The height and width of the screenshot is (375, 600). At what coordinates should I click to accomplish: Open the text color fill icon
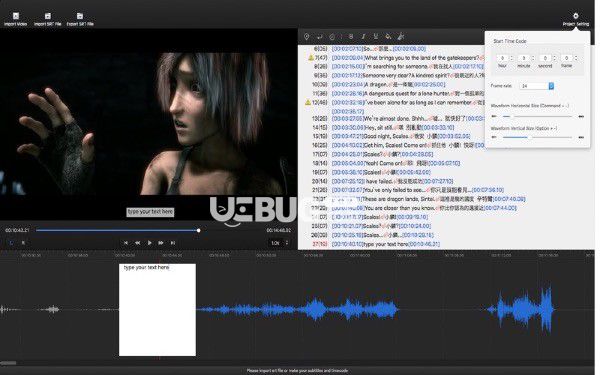point(388,36)
